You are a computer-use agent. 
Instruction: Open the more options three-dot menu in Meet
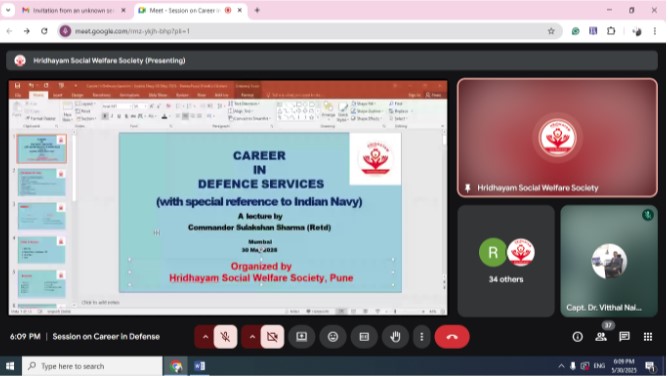click(422, 337)
